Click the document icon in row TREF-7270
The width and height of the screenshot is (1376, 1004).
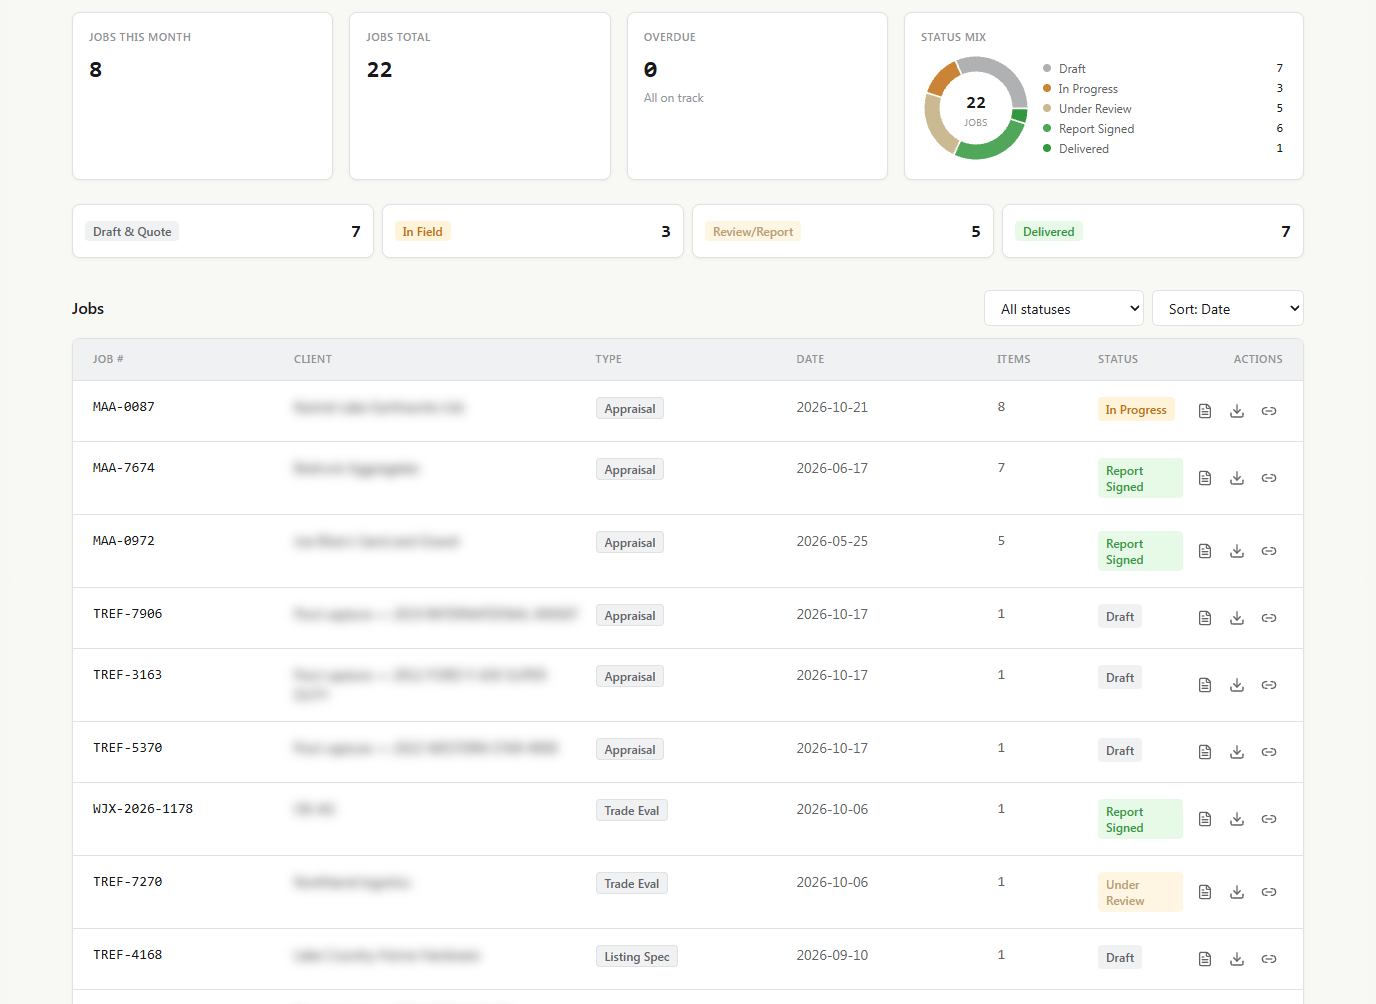tap(1205, 892)
